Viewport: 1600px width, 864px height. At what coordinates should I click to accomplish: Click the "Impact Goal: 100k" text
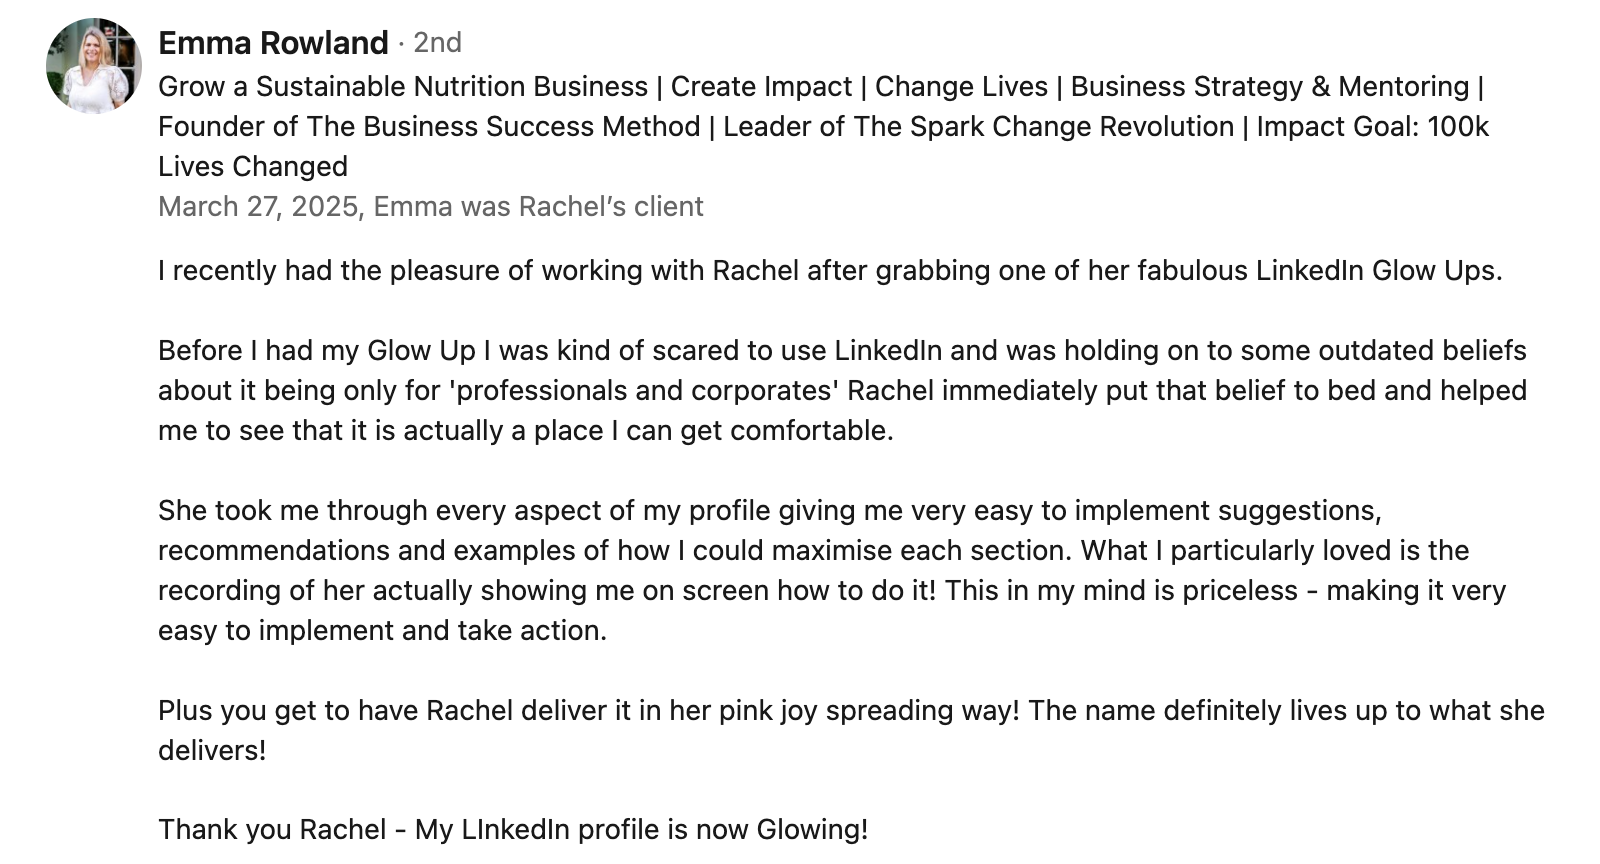point(1372,127)
